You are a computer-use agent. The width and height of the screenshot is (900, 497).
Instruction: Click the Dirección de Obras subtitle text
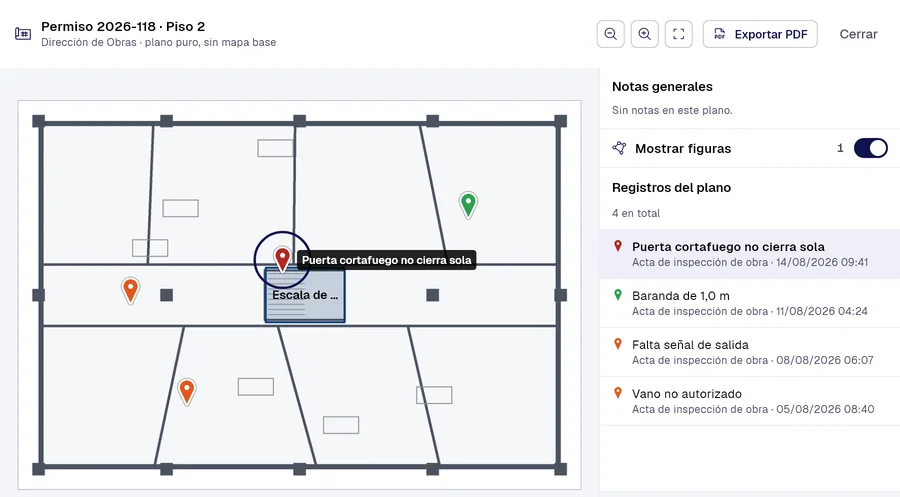coord(158,42)
